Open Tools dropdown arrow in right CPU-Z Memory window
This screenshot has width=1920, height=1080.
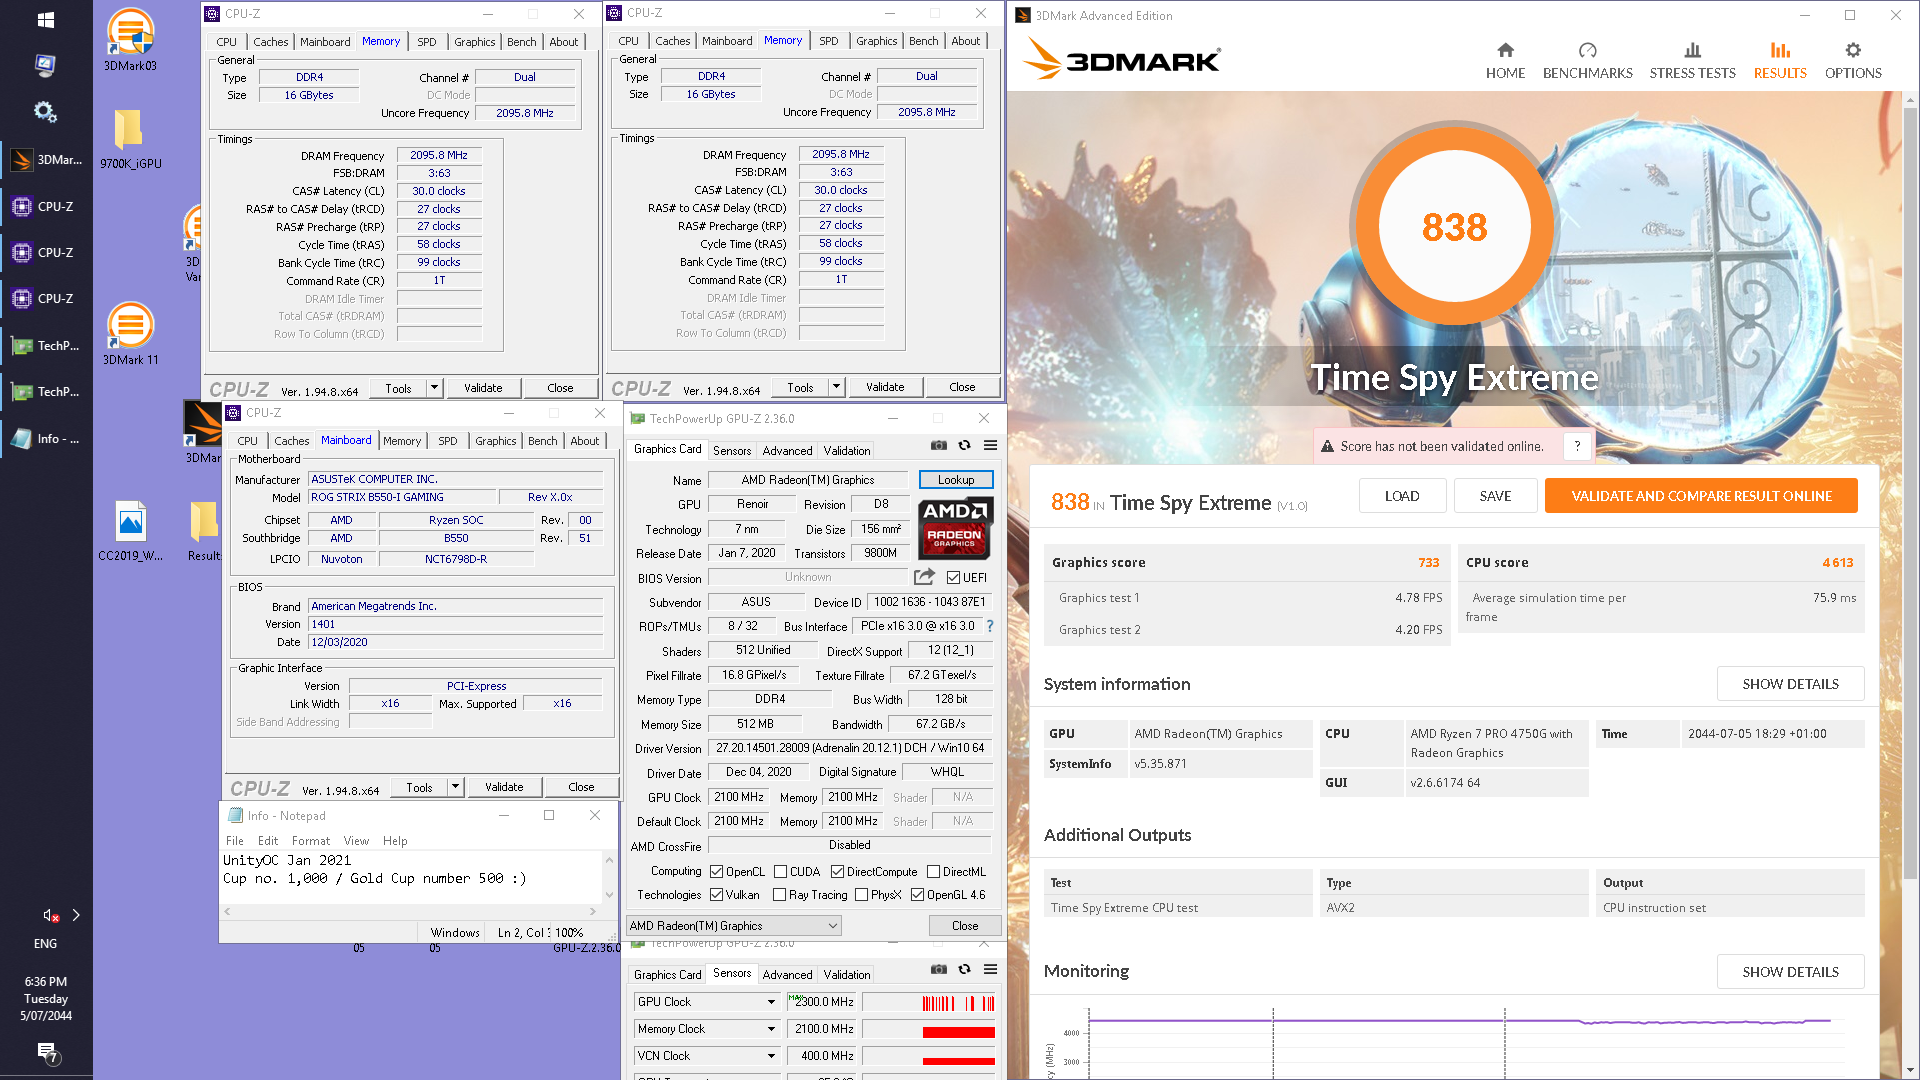836,387
